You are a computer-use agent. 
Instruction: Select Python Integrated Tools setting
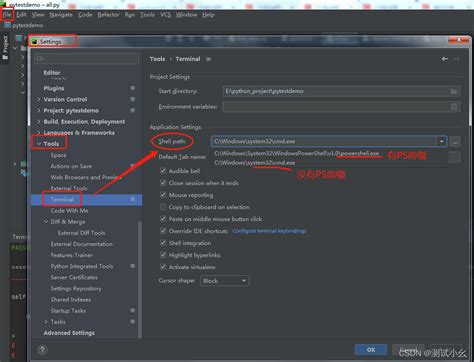(82, 266)
